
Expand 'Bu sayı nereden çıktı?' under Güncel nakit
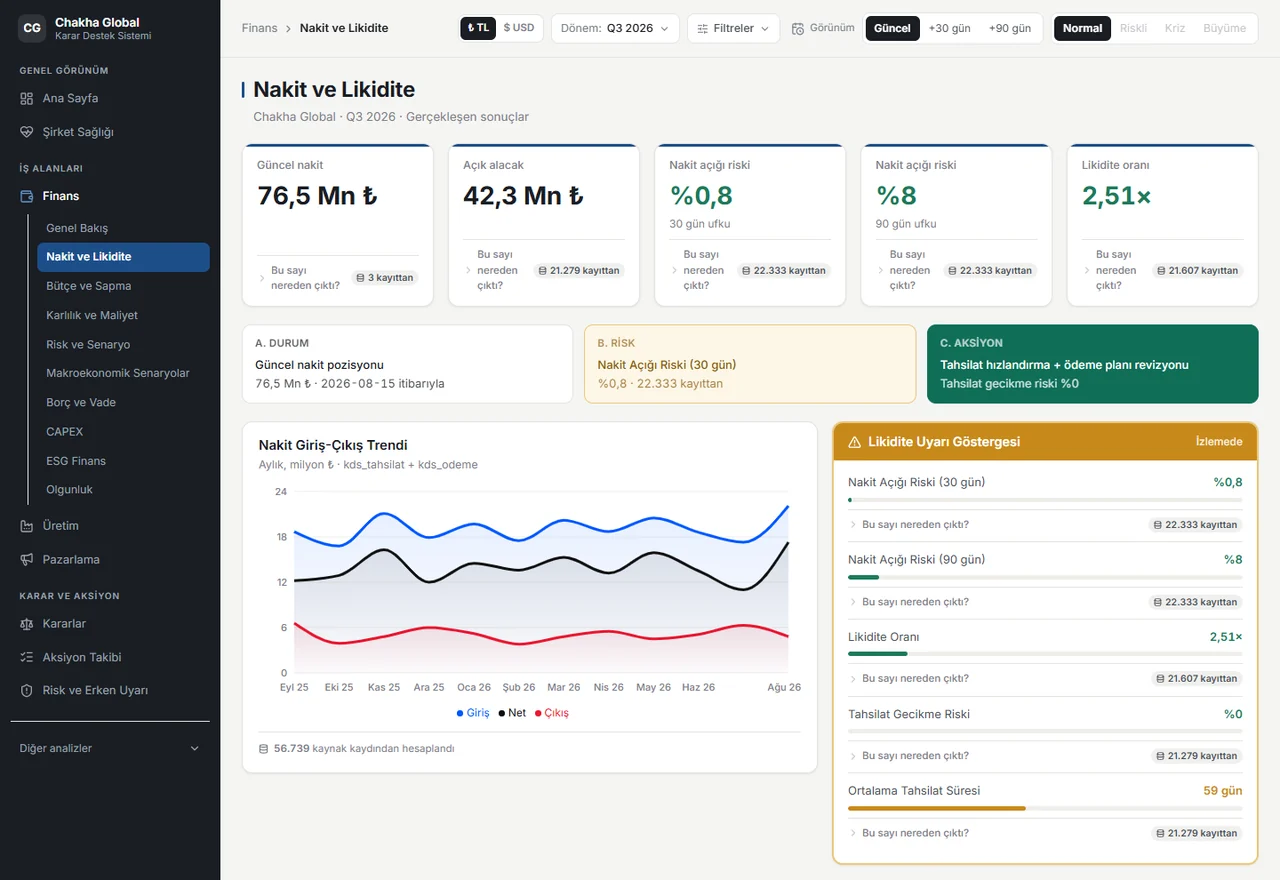coord(299,278)
